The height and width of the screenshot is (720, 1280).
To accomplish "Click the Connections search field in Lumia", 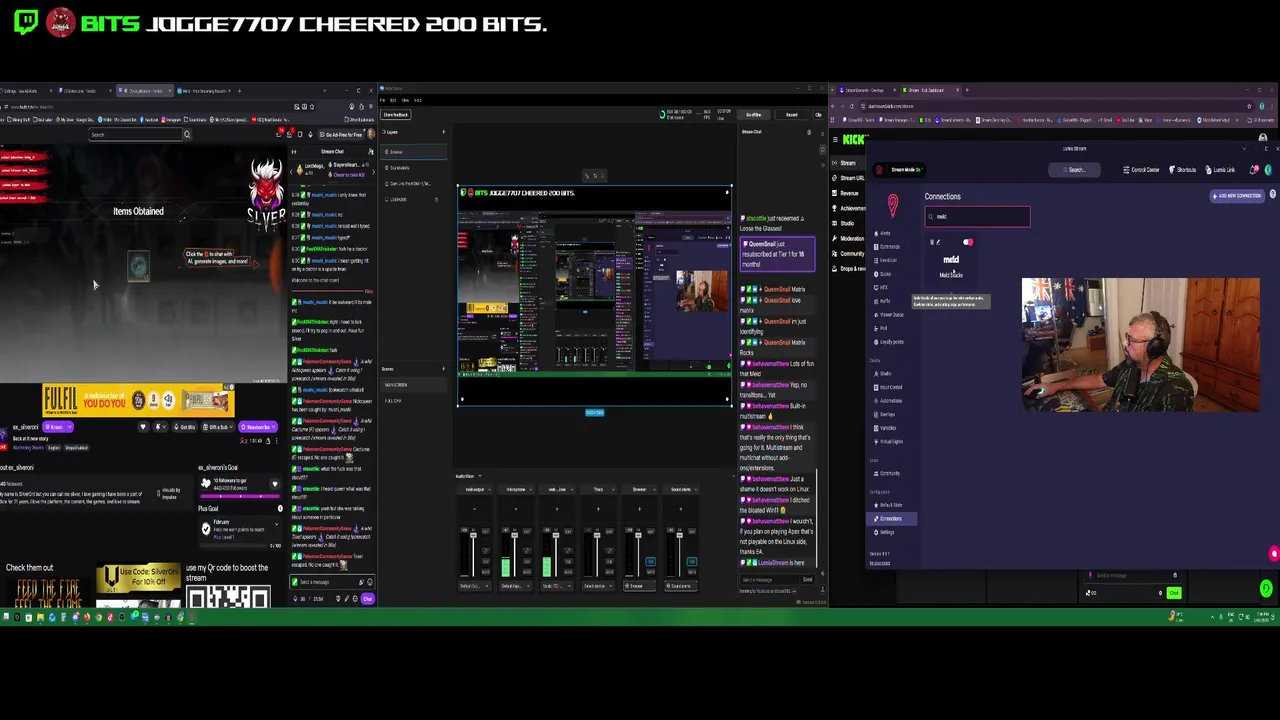I will pos(978,216).
